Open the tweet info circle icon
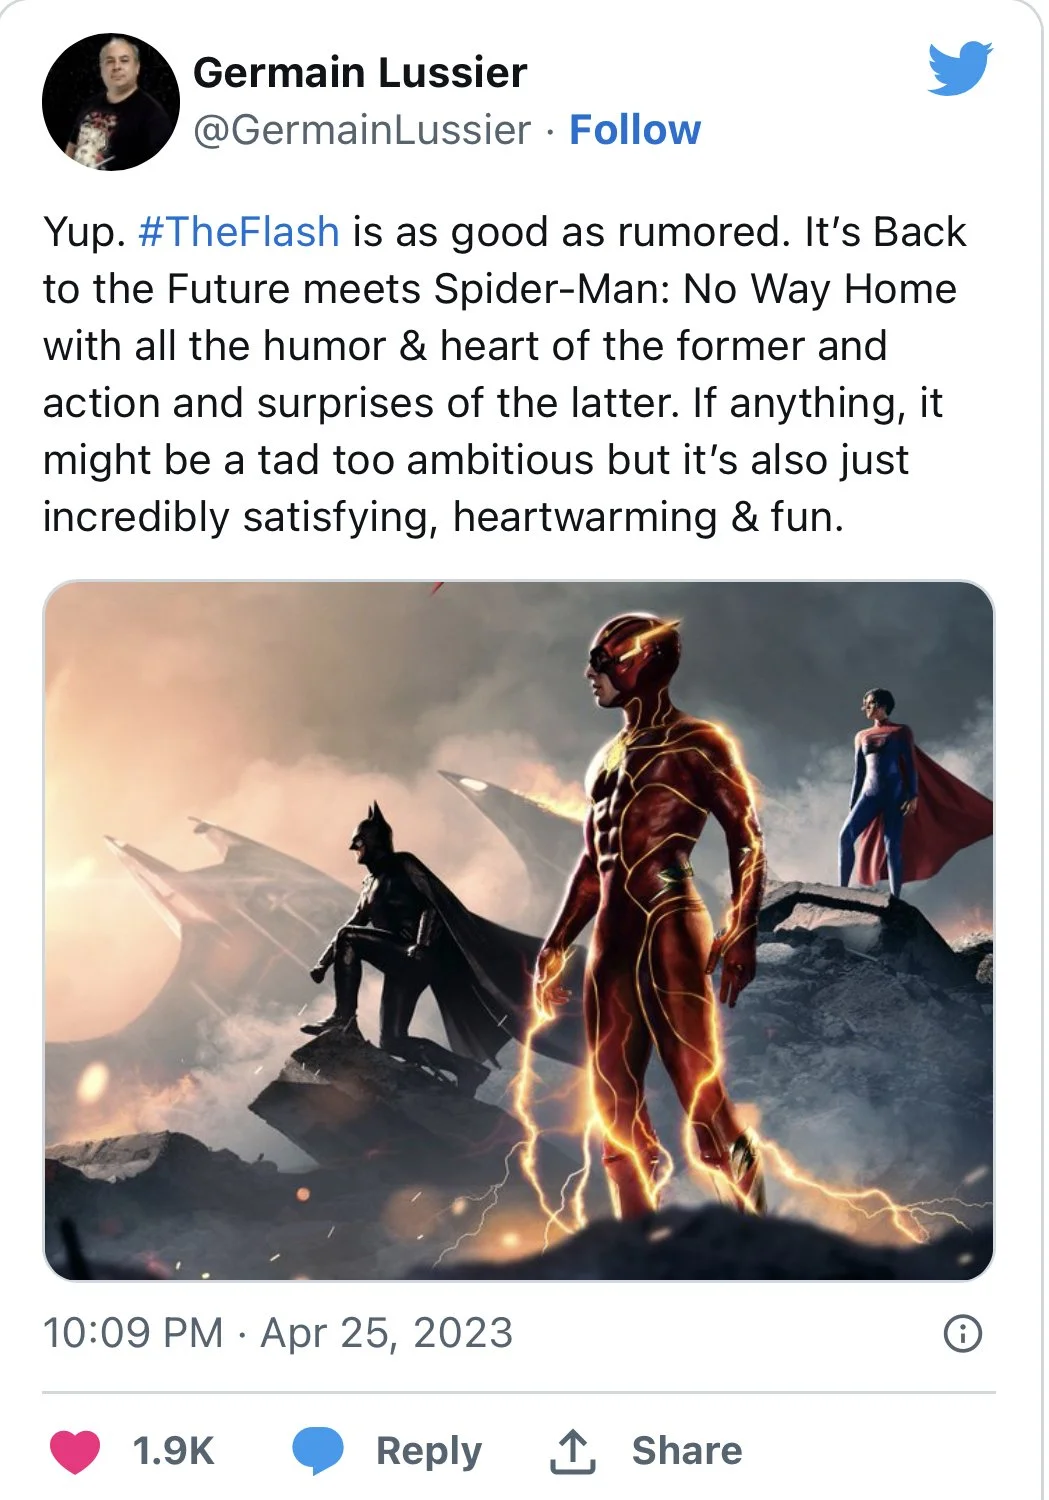This screenshot has height=1500, width=1049. point(963,1334)
